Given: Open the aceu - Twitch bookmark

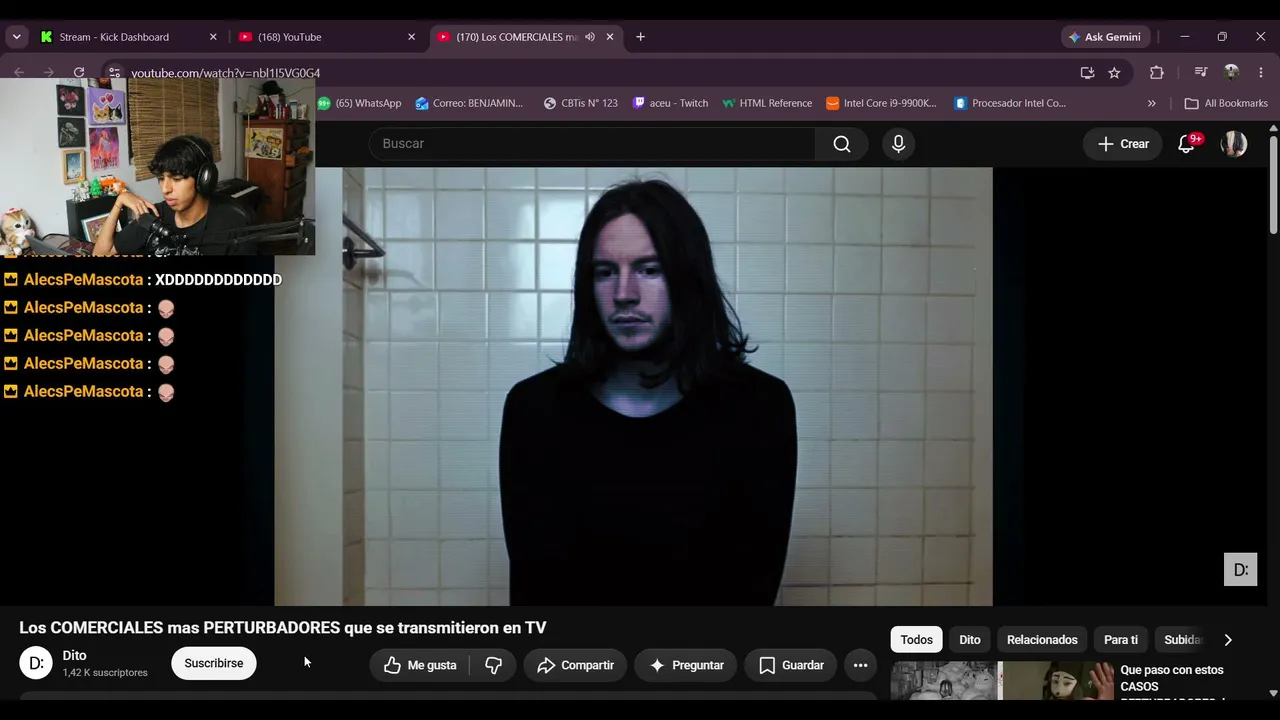Looking at the screenshot, I should (670, 103).
